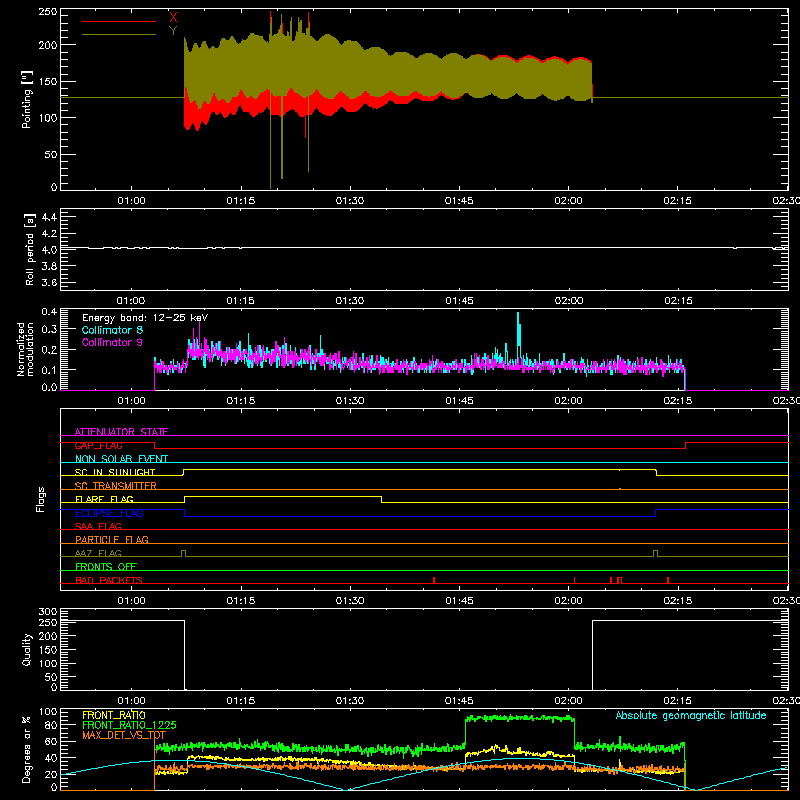
Task: Click the tall cyan Collimator 8 spike
Action: coord(518,334)
